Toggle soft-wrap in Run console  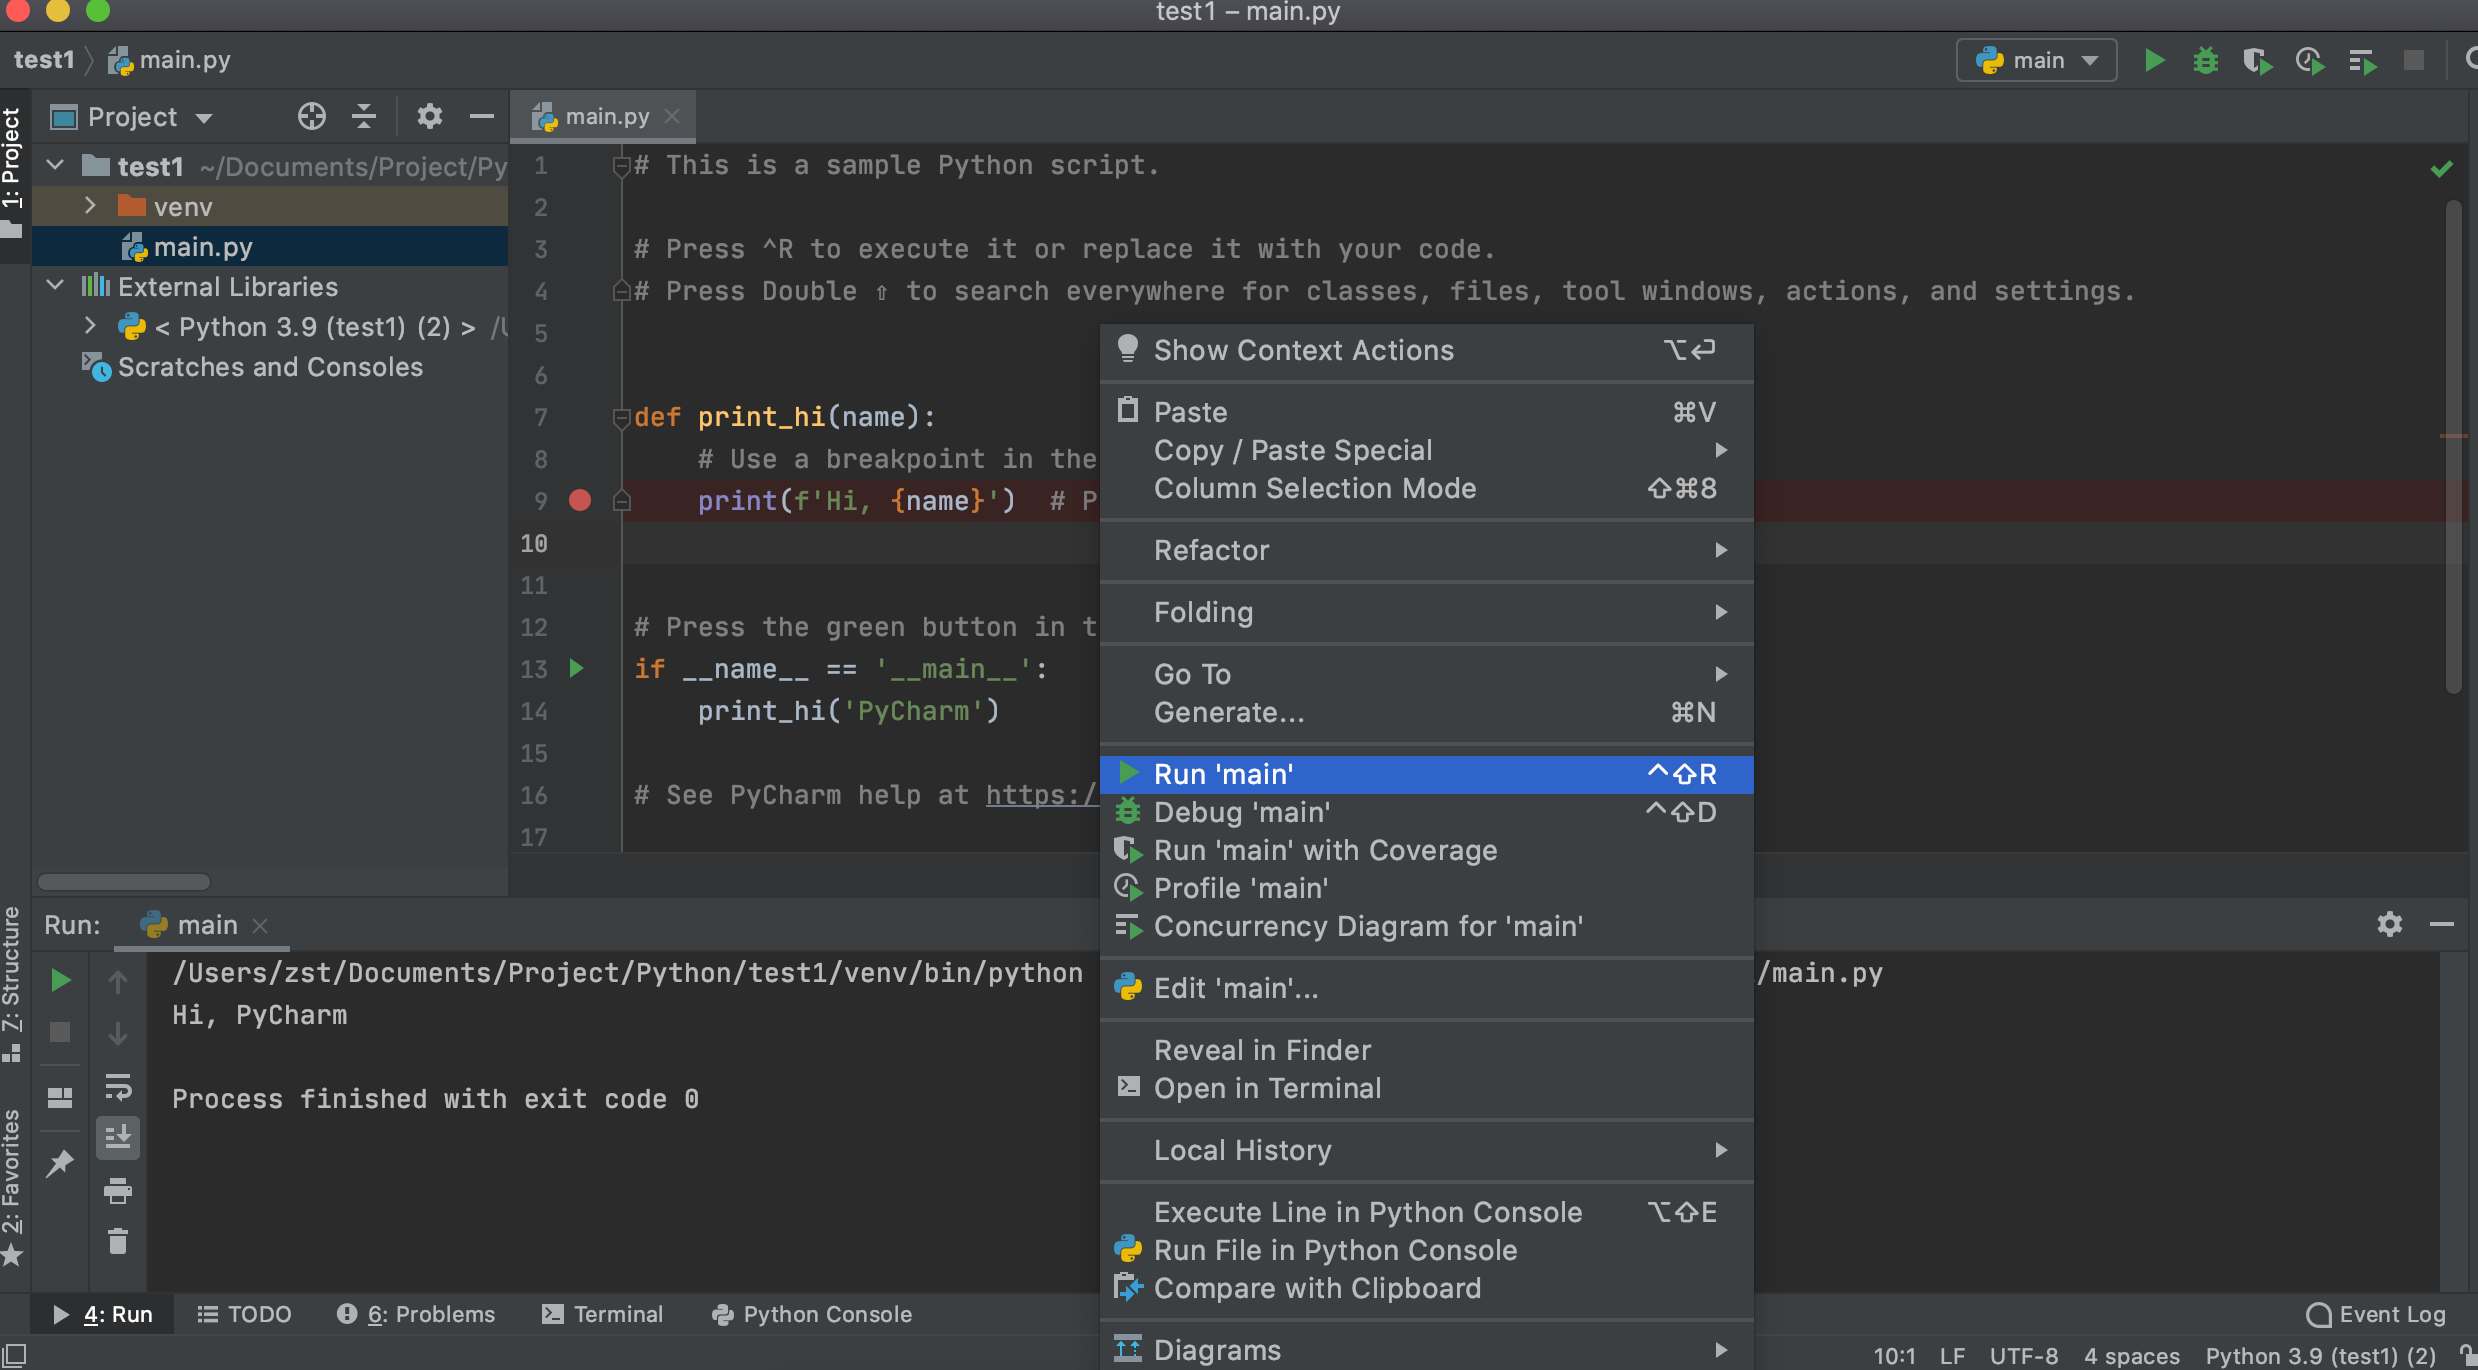[x=118, y=1086]
